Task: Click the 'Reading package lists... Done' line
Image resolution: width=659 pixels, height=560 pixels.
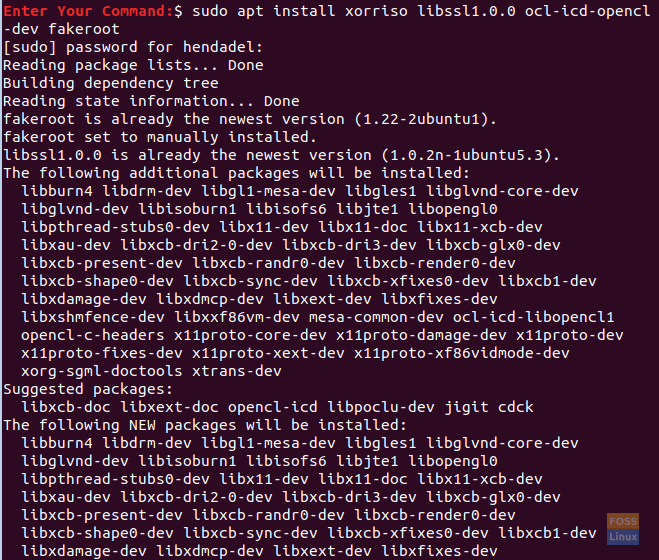Action: click(x=133, y=65)
